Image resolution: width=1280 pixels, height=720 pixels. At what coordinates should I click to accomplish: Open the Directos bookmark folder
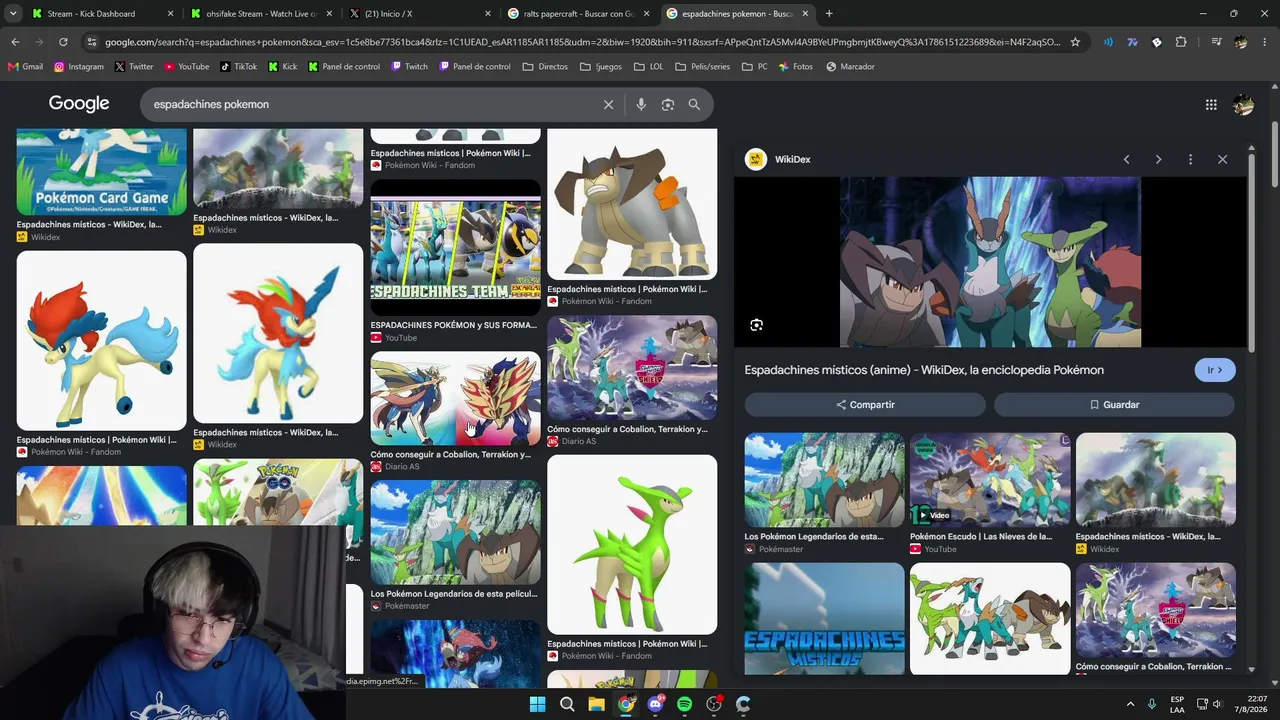tap(545, 67)
